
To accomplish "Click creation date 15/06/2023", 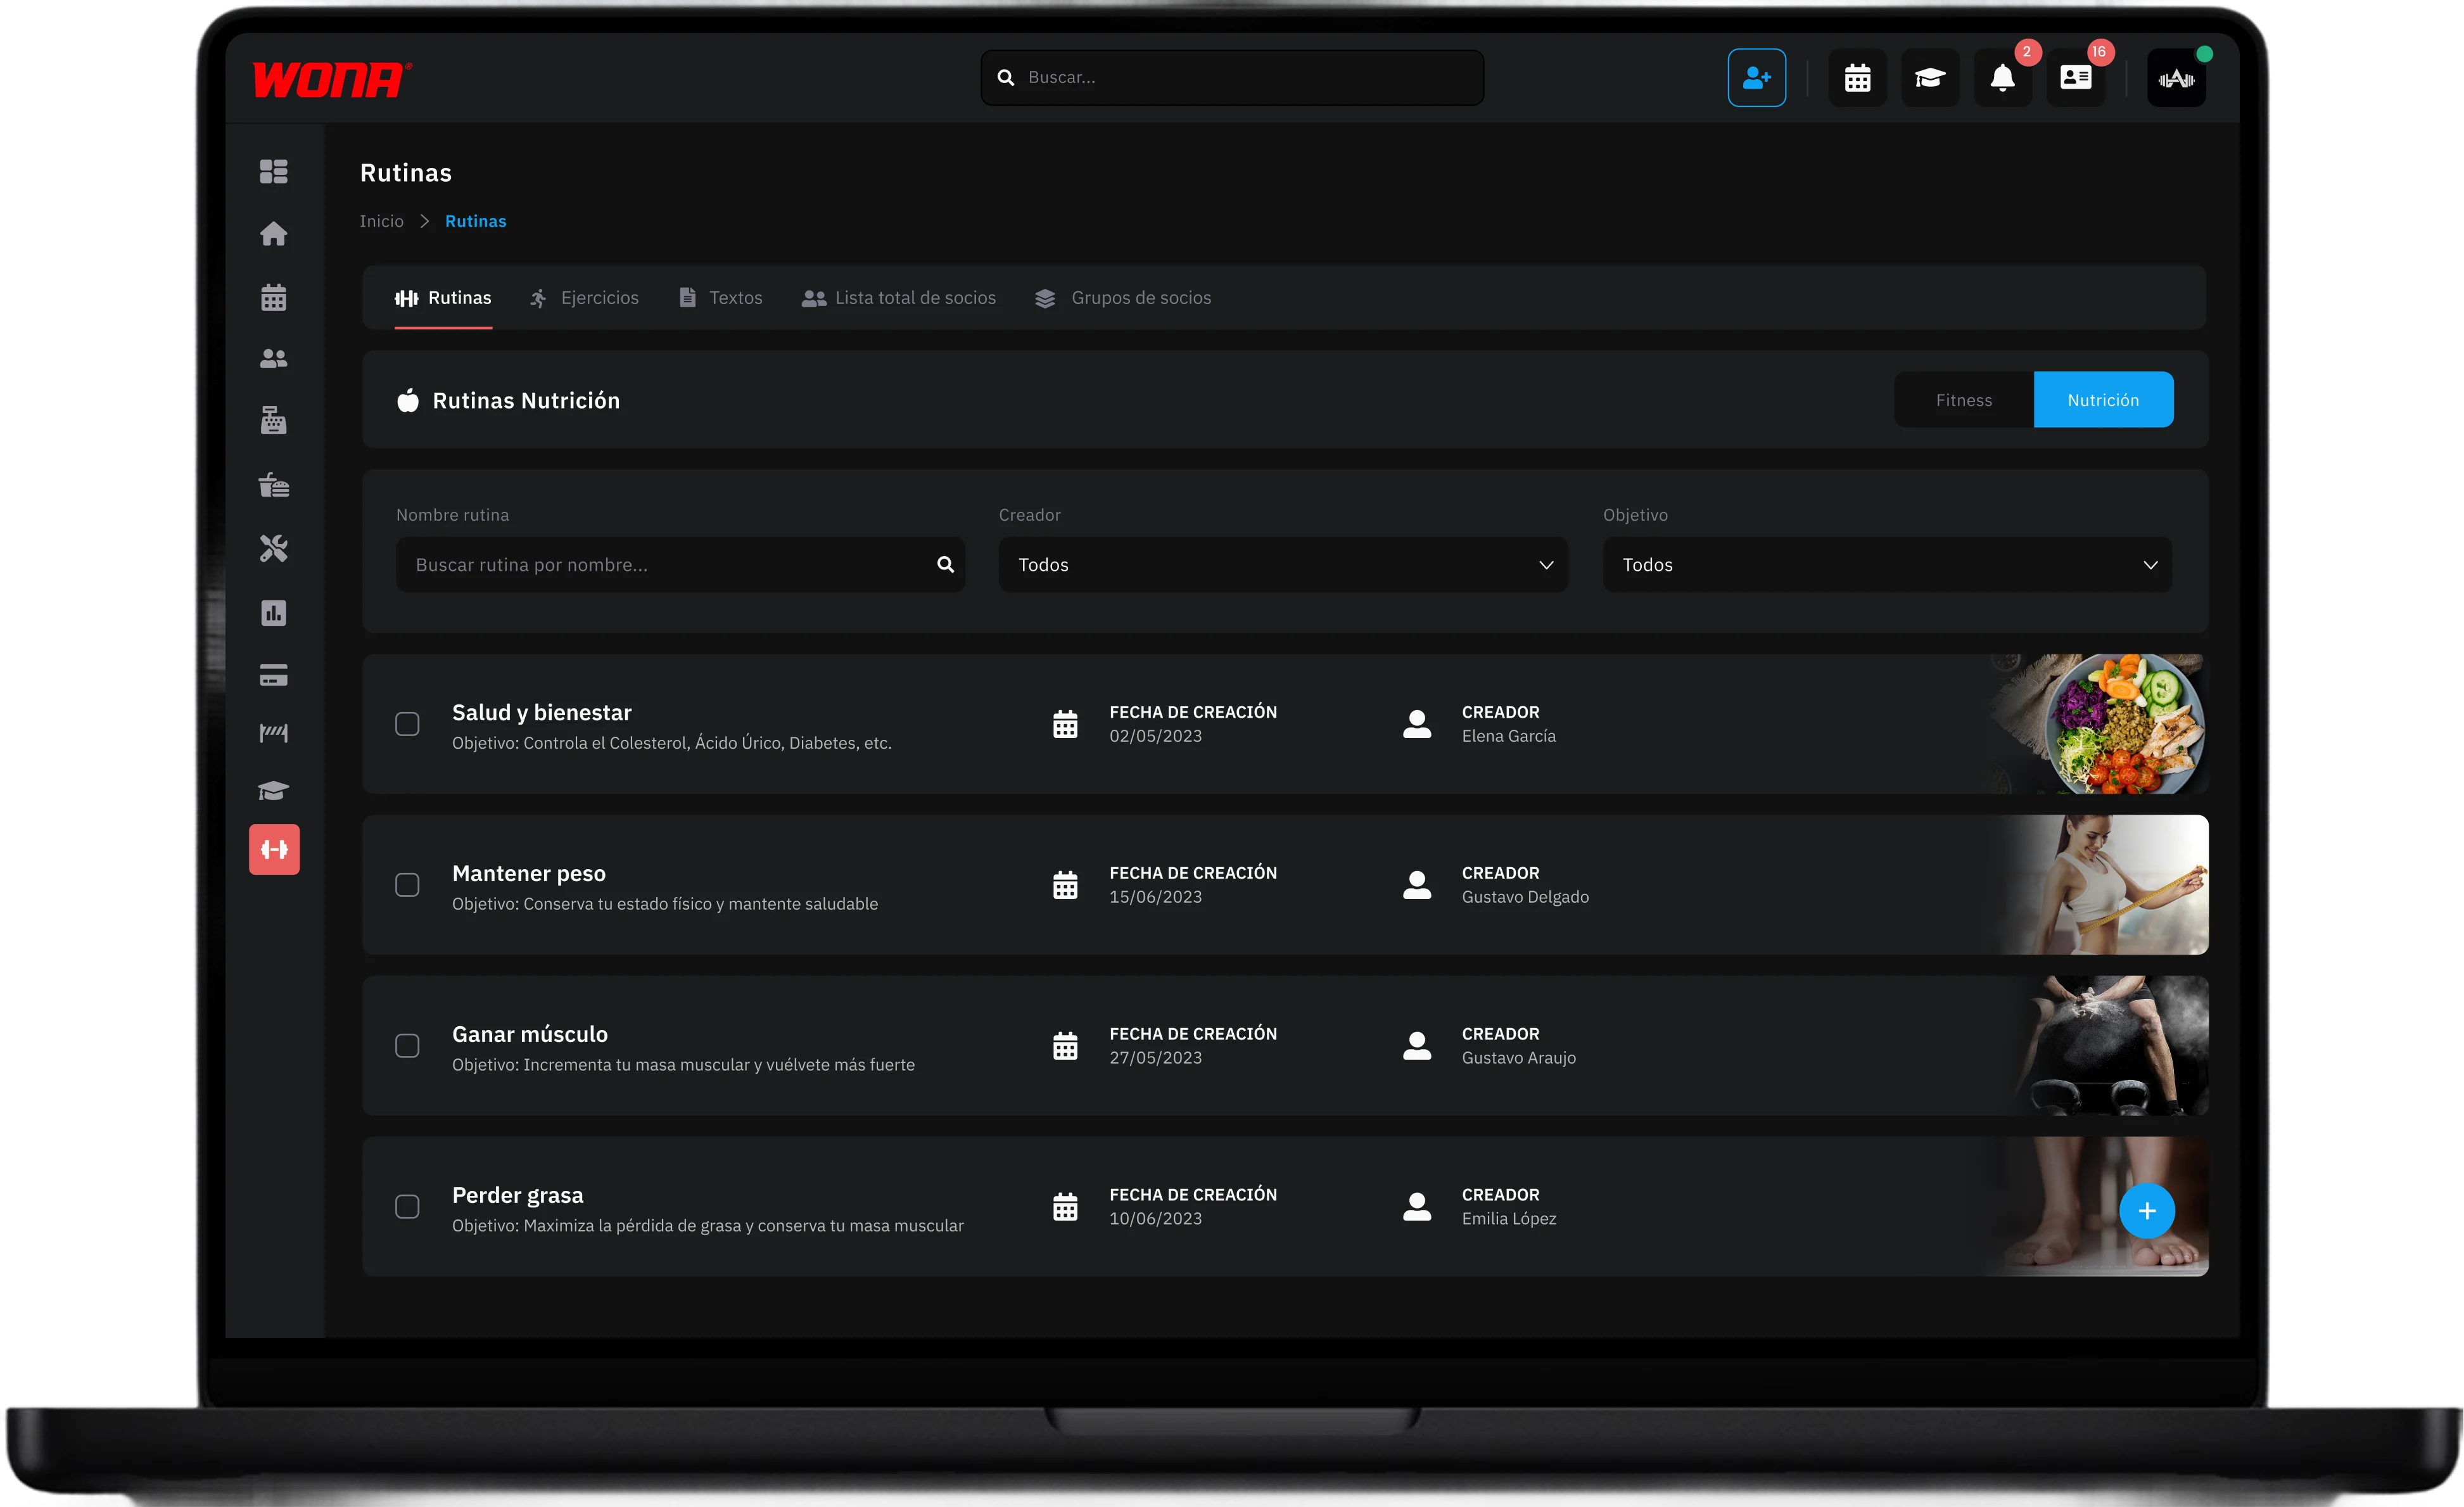I will pos(1155,897).
